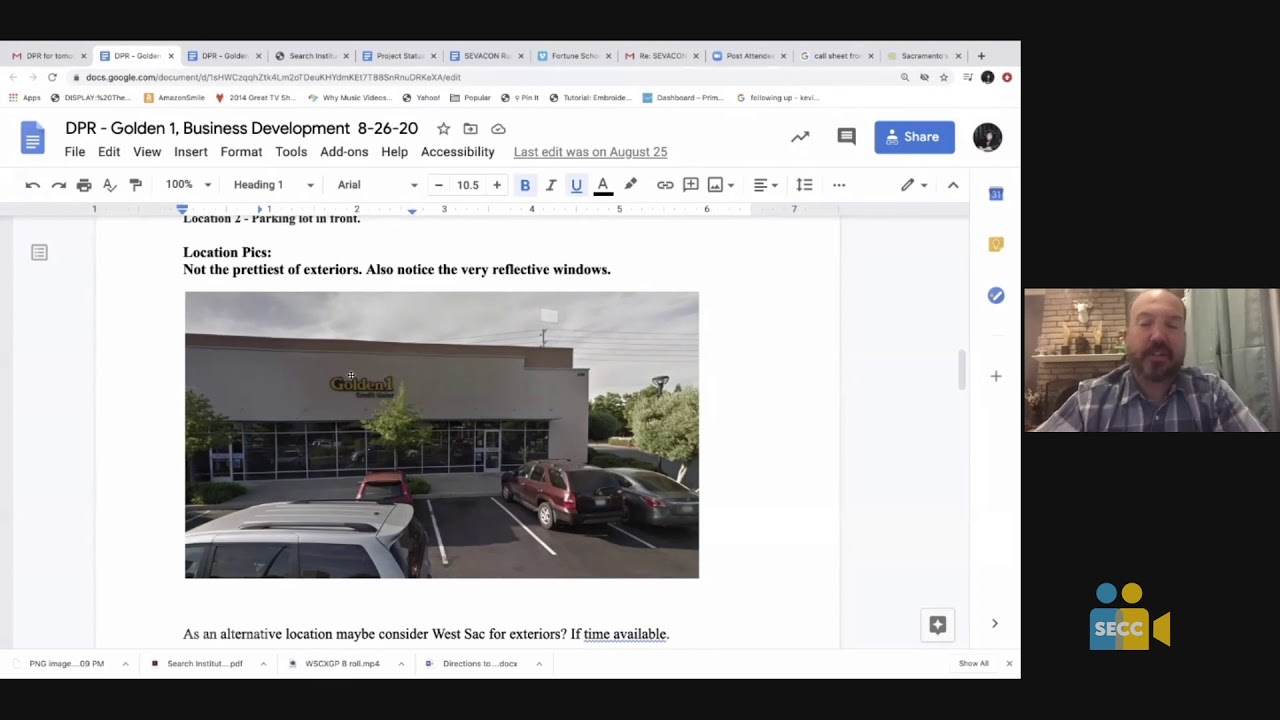Image resolution: width=1280 pixels, height=720 pixels.
Task: Star the DPR - Golden 1 document
Action: pos(443,129)
